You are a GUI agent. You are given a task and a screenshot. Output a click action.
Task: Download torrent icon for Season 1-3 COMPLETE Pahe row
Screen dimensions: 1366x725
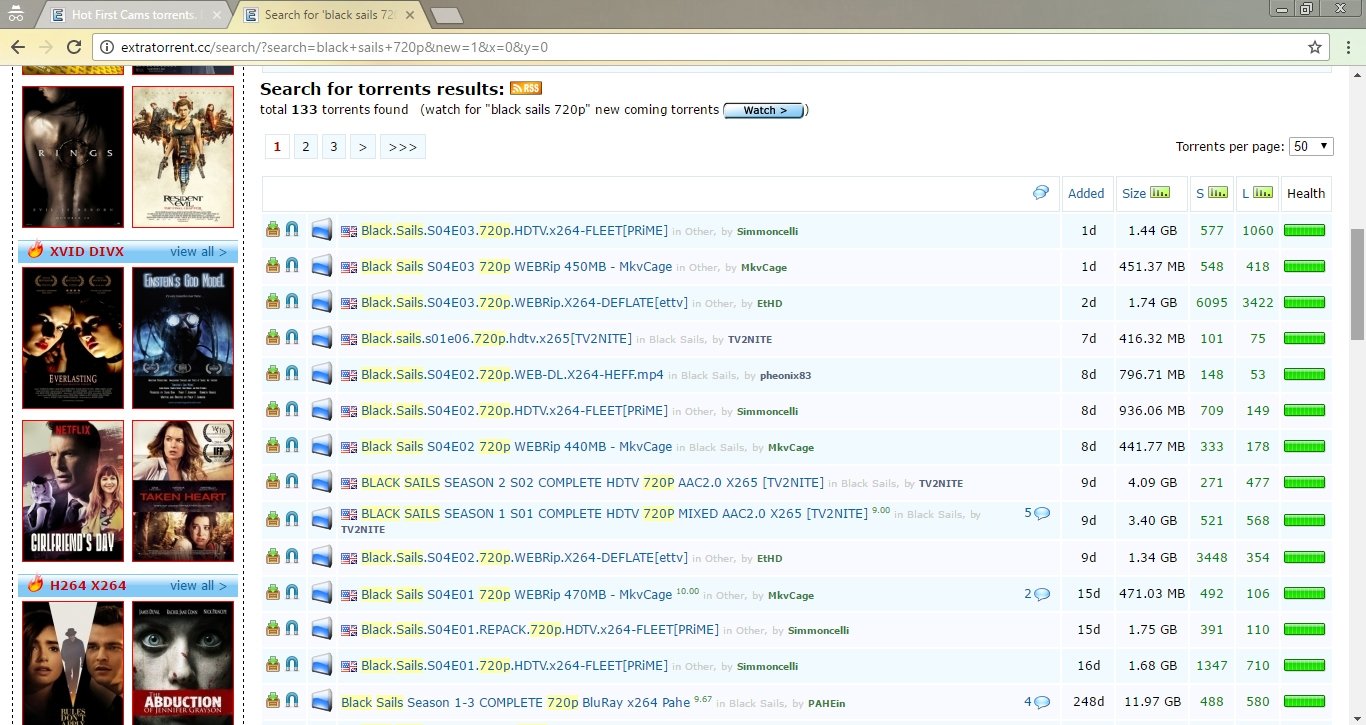click(x=272, y=702)
